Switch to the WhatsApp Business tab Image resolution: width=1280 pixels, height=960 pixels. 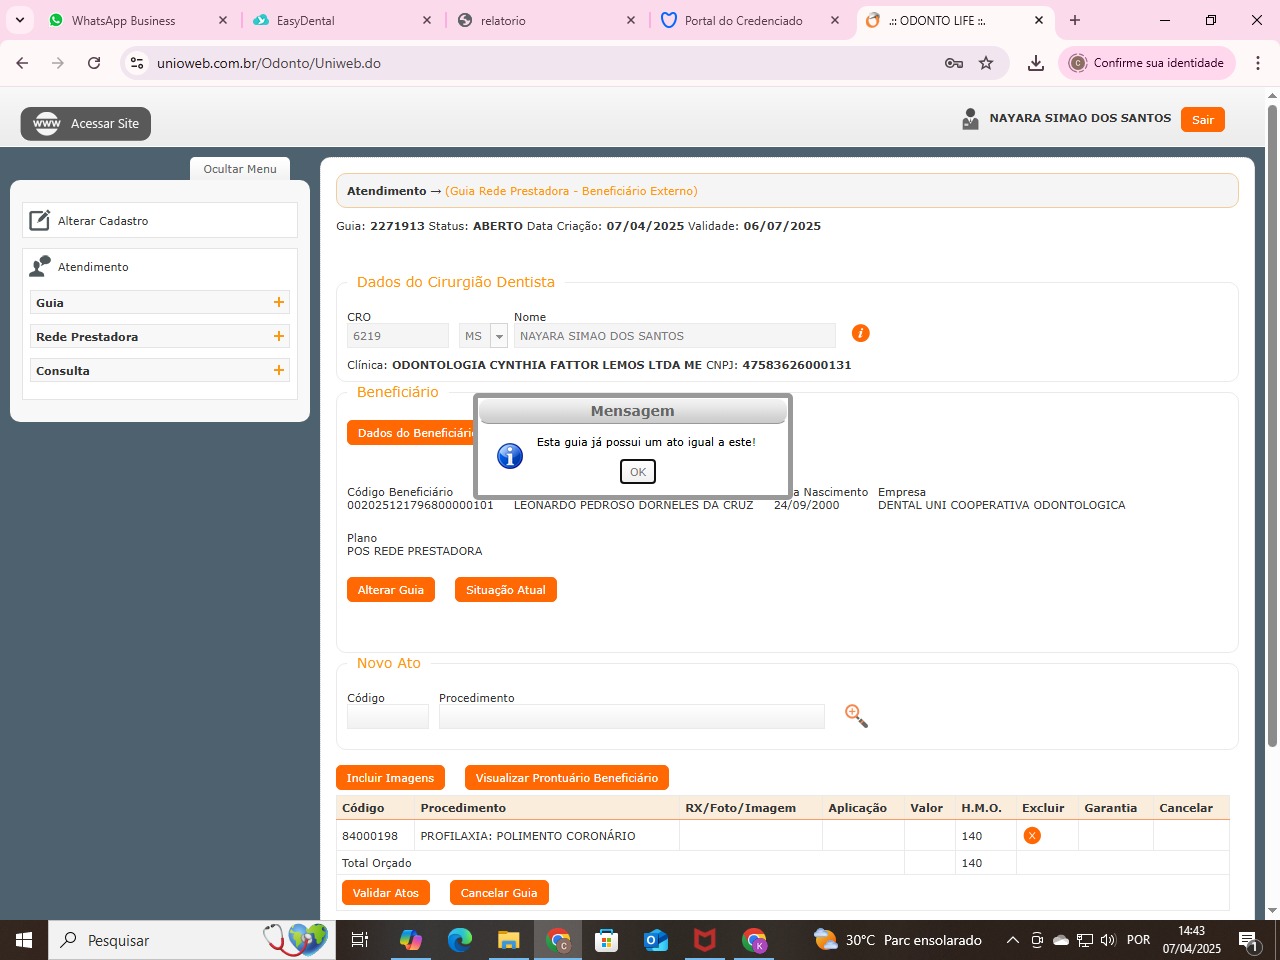point(123,20)
